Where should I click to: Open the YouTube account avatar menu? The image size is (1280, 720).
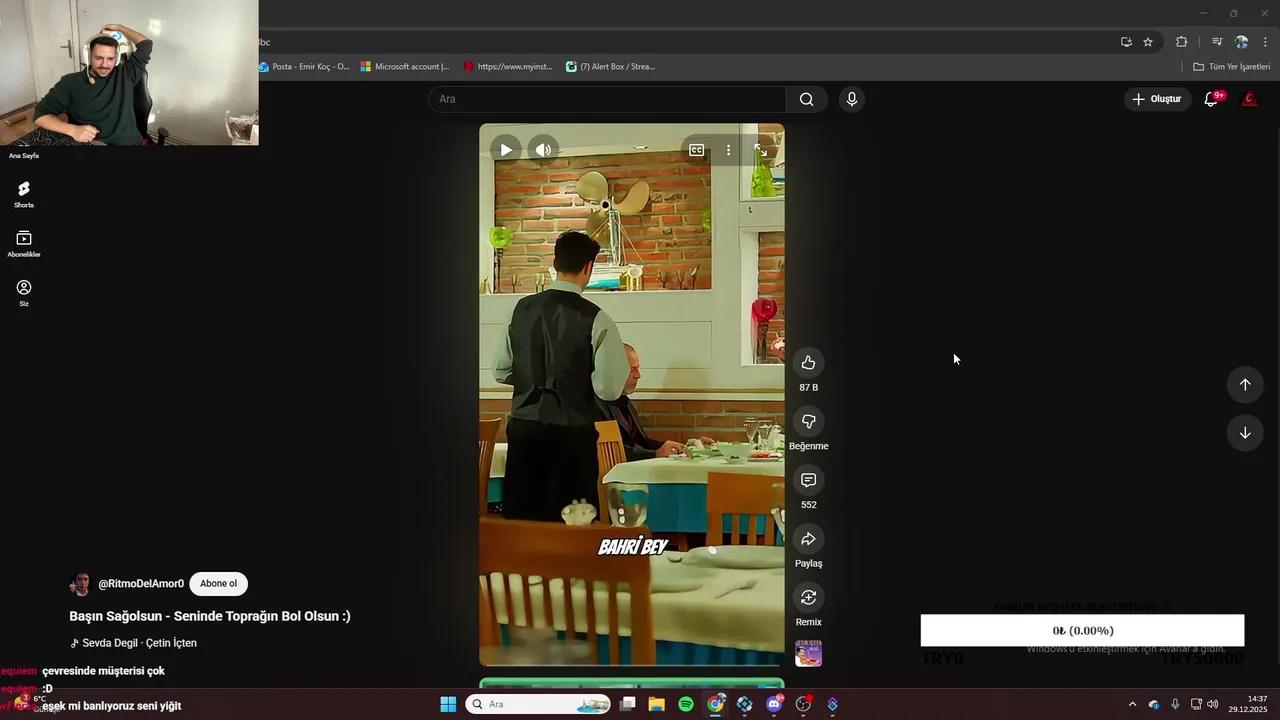(1249, 99)
